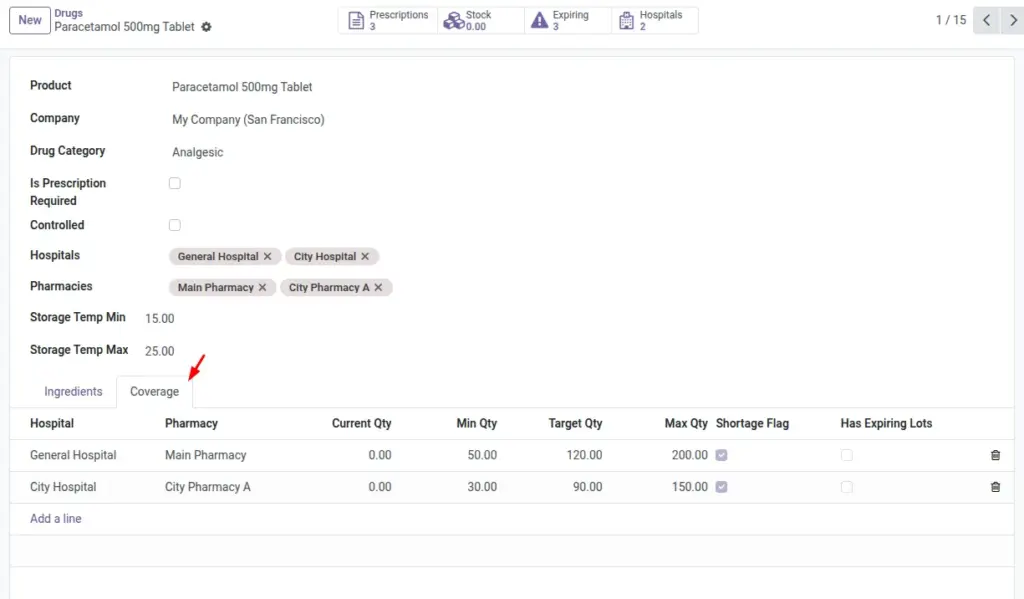The width and height of the screenshot is (1024, 599).
Task: Click Max Qty 200.00 cell
Action: click(x=690, y=455)
